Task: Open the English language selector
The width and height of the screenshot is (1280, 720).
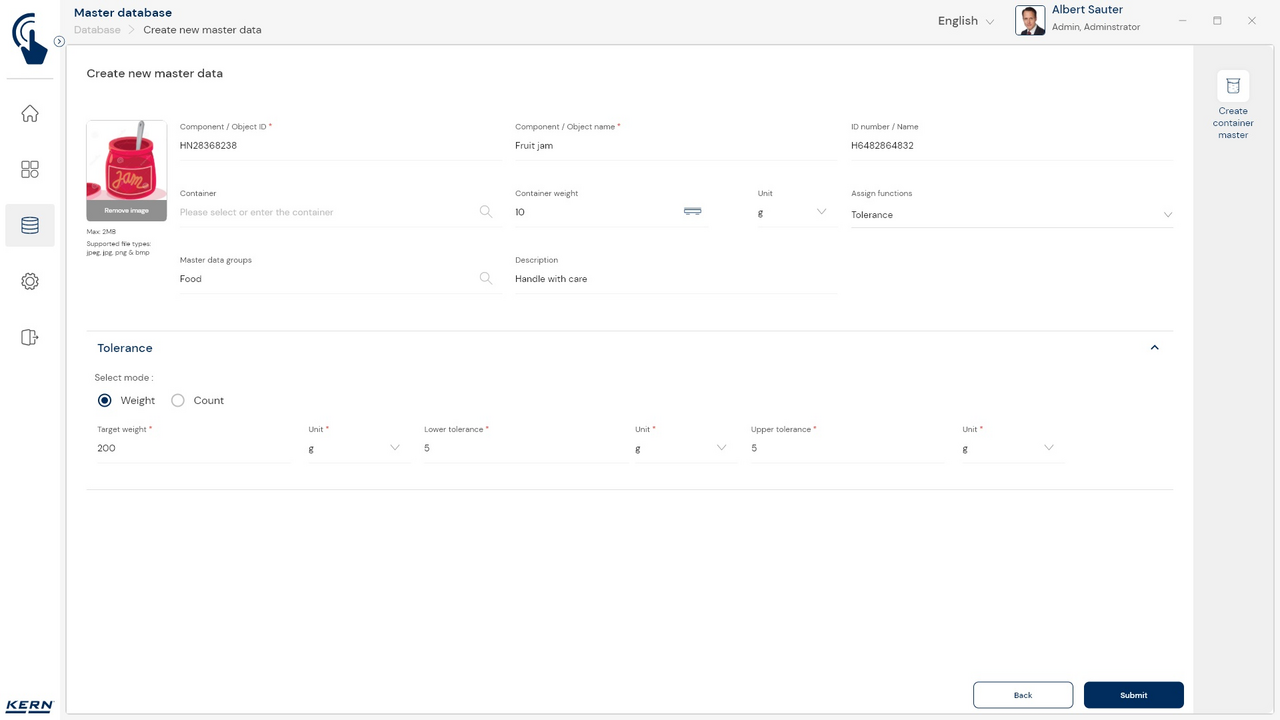Action: [965, 21]
